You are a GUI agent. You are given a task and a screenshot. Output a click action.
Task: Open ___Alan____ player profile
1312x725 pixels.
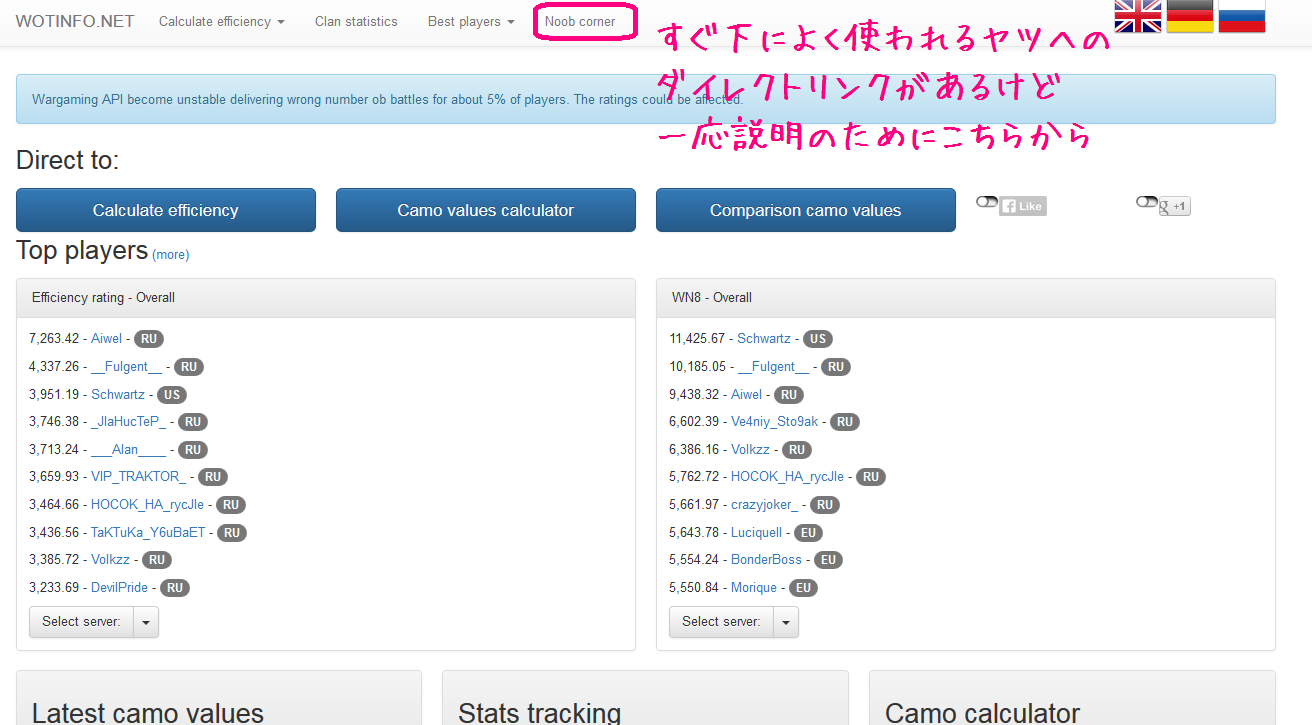tap(129, 450)
